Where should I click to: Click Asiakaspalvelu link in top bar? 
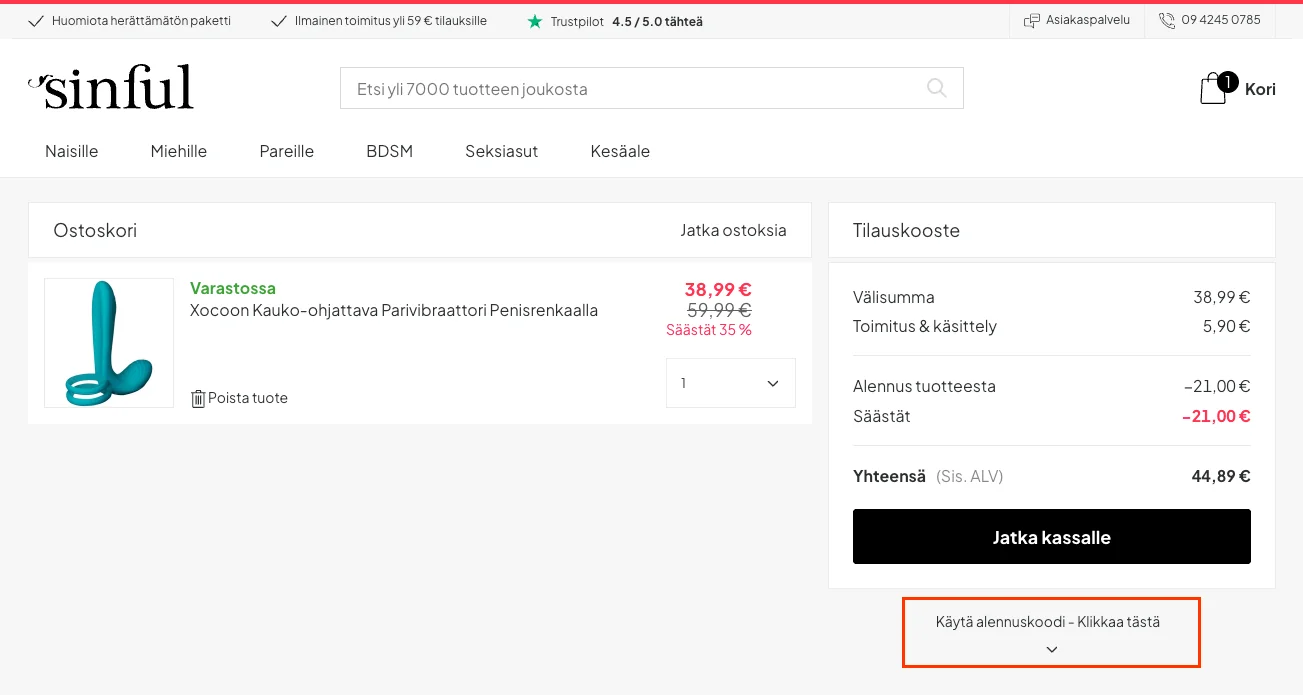[1088, 20]
